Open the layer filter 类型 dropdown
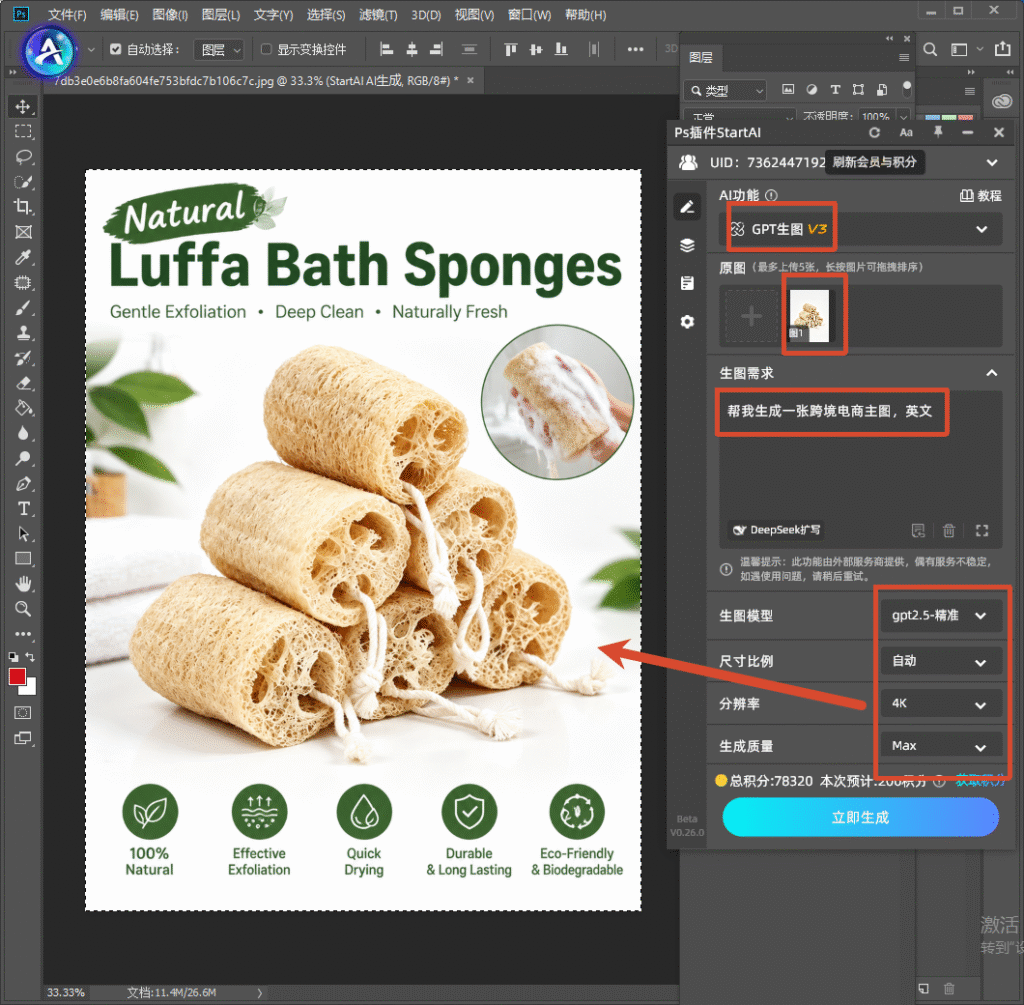The width and height of the screenshot is (1024, 1005). pyautogui.click(x=726, y=90)
